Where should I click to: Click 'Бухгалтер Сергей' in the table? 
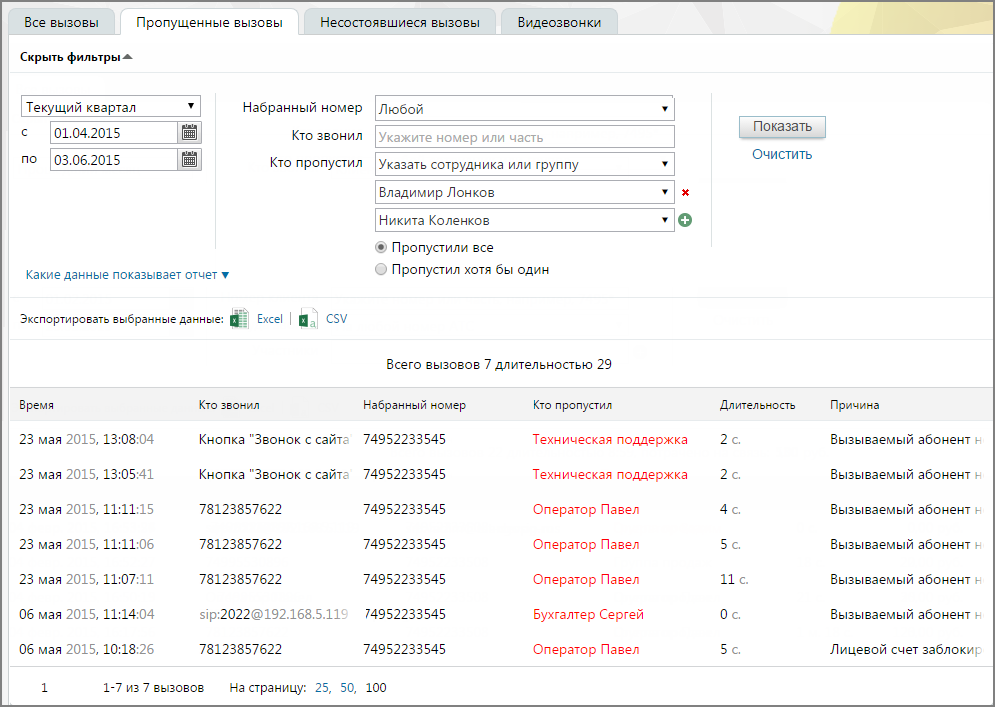(x=588, y=614)
